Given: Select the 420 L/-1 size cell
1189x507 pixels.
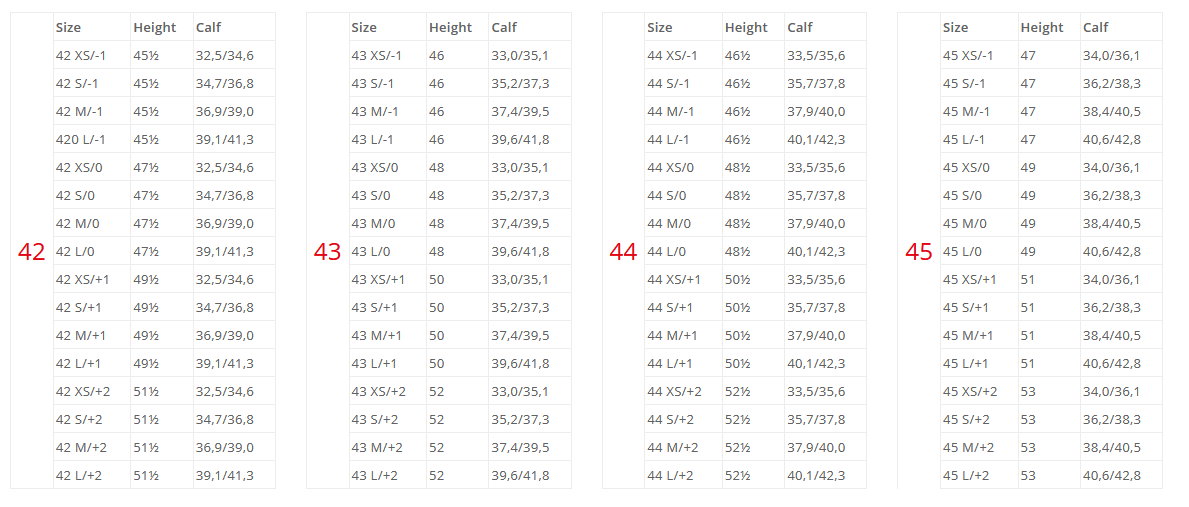Looking at the screenshot, I should coord(92,139).
